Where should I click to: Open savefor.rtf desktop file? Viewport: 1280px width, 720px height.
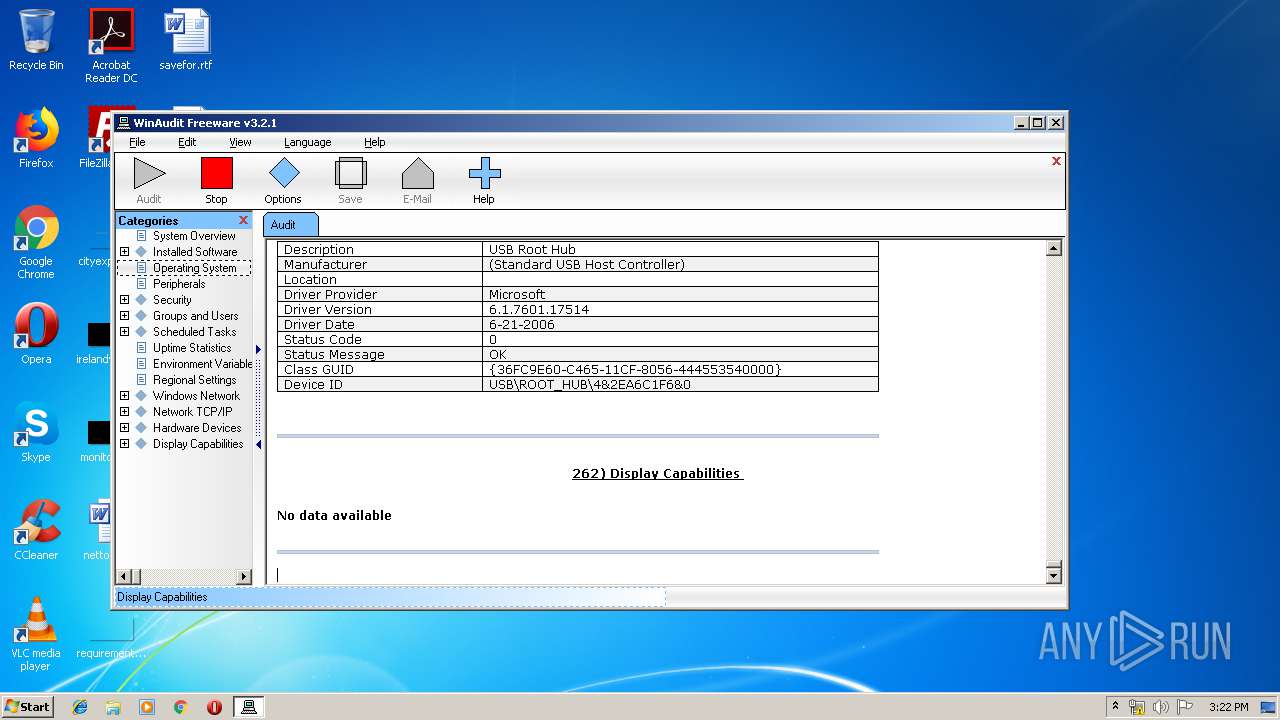(x=186, y=41)
